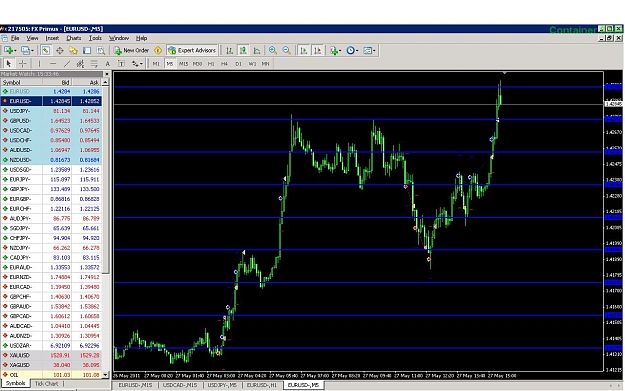
Task: Switch to Bar Chart display
Action: click(229, 50)
